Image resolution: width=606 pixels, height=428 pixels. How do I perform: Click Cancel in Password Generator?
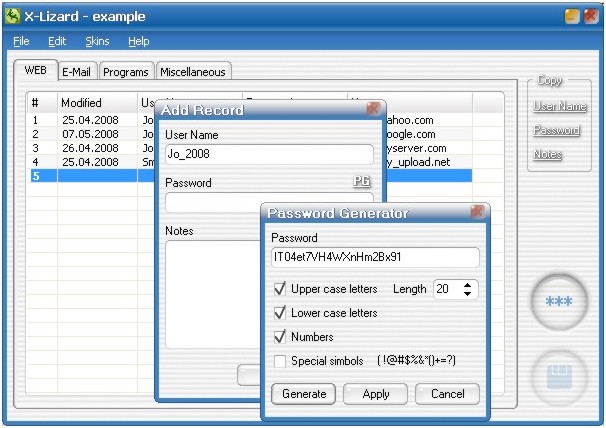(448, 394)
